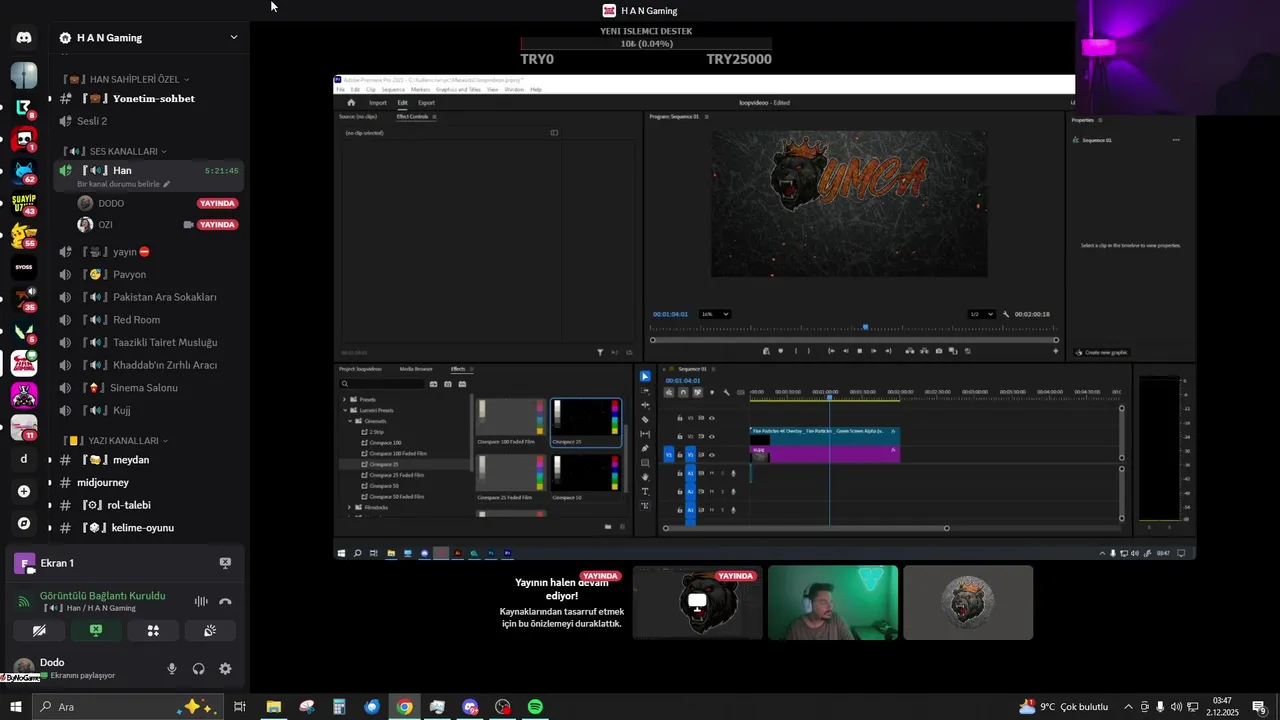Select the Type tool in Premiere stream
The width and height of the screenshot is (1280, 720).
[x=645, y=491]
